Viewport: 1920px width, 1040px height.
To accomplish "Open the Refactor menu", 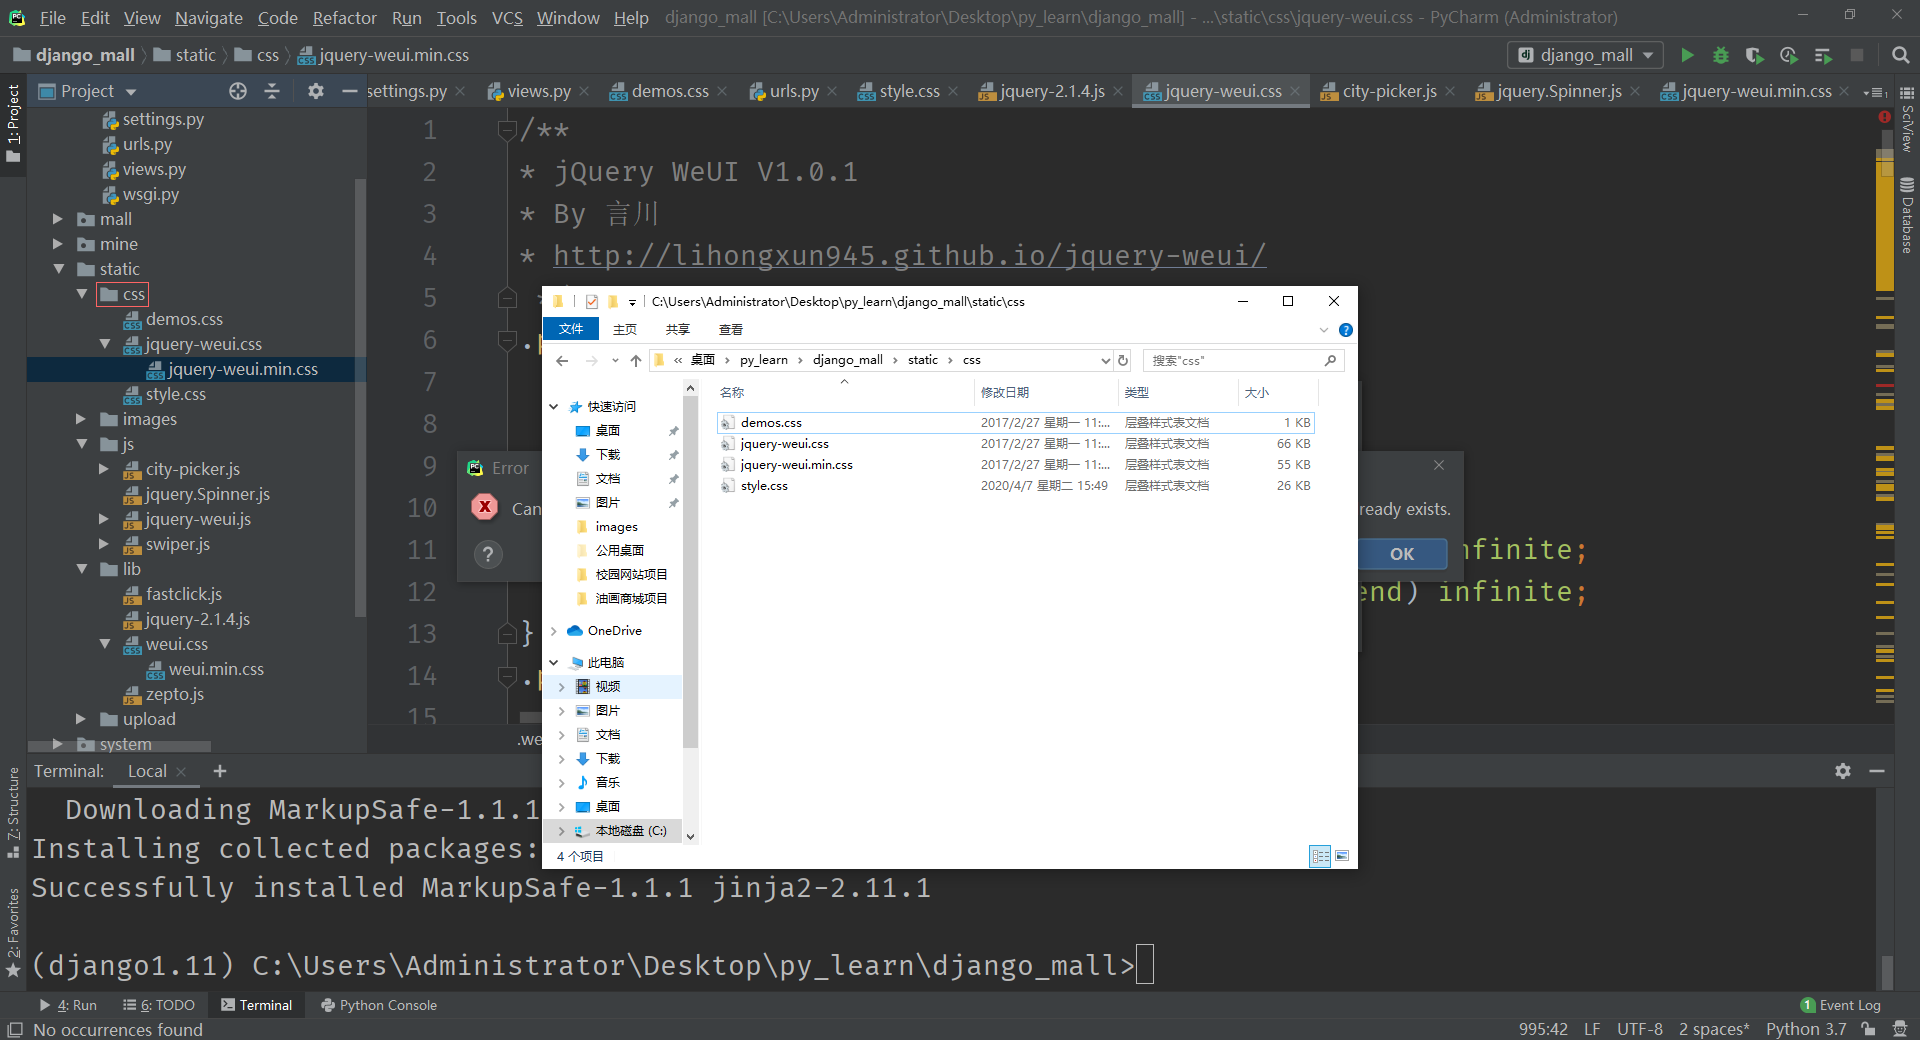I will [344, 18].
